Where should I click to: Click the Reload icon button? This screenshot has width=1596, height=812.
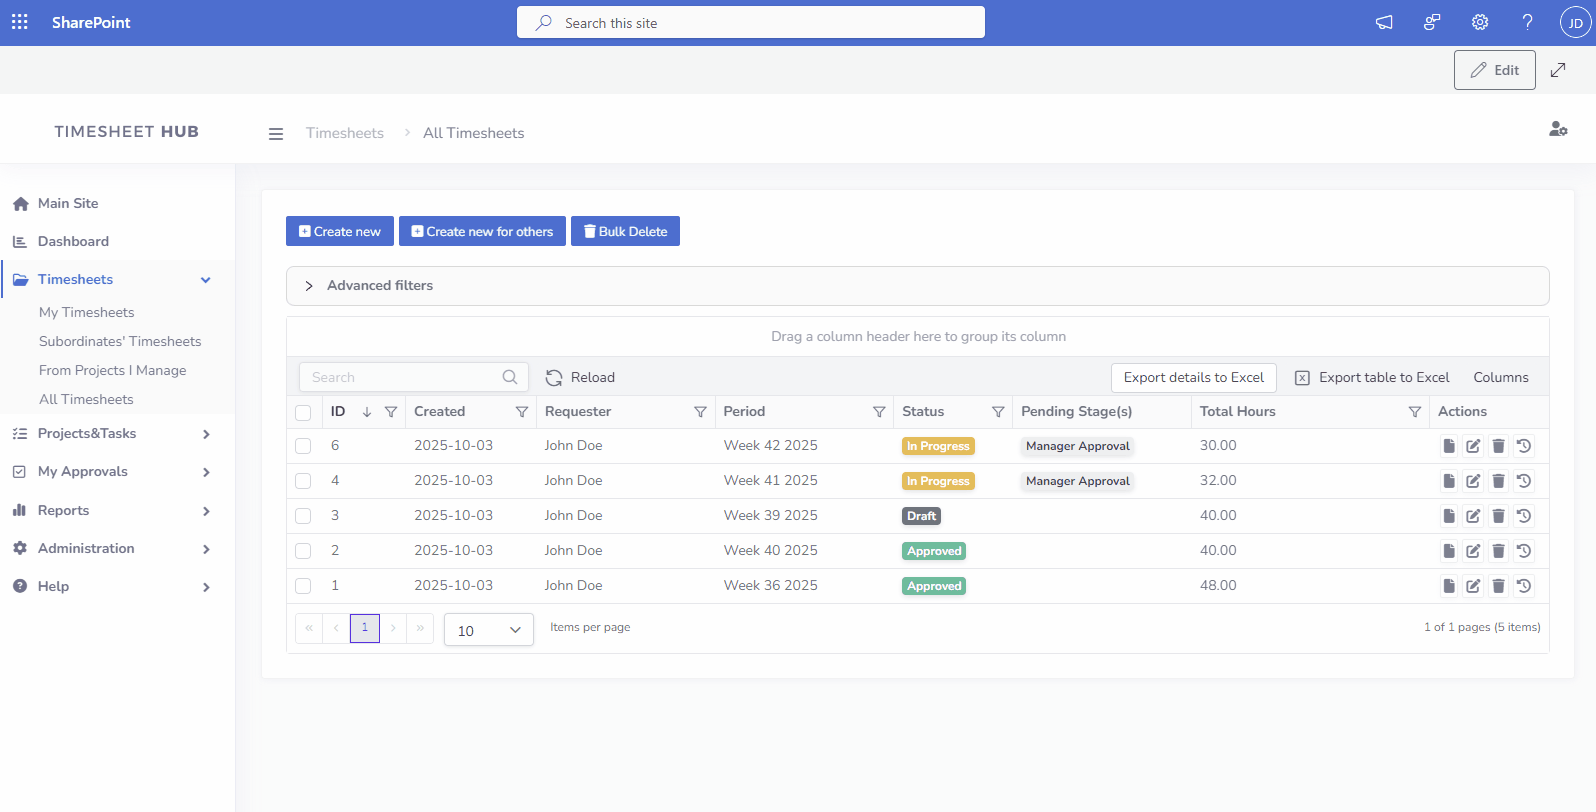[x=554, y=377]
